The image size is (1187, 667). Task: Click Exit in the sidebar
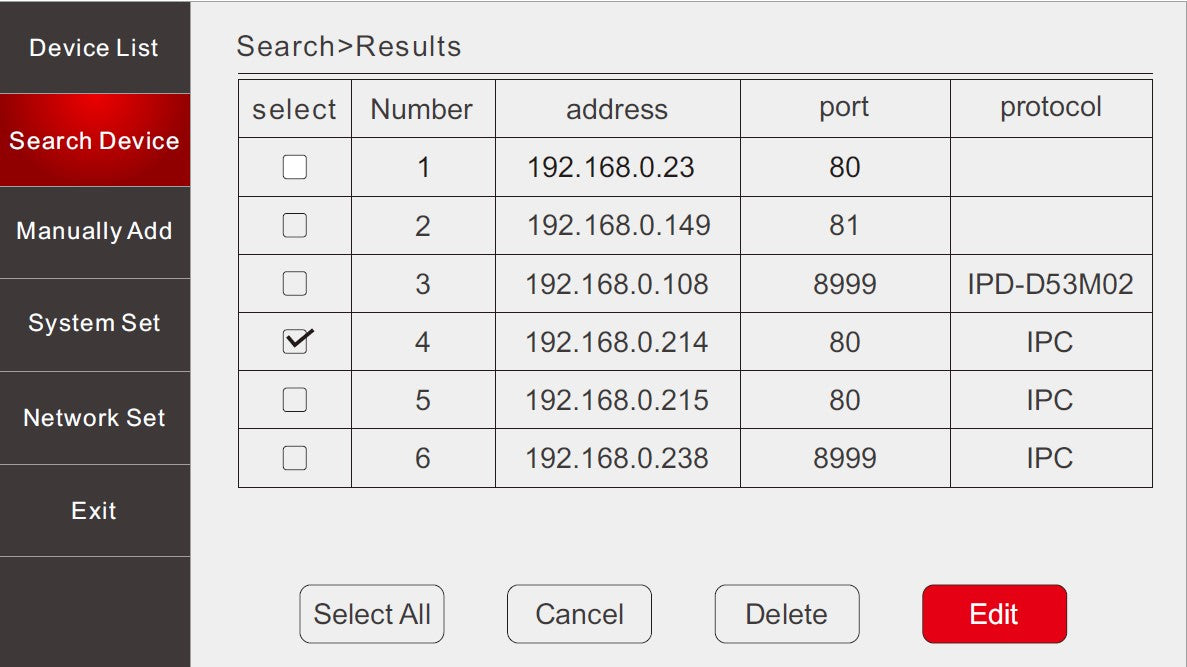(x=94, y=511)
